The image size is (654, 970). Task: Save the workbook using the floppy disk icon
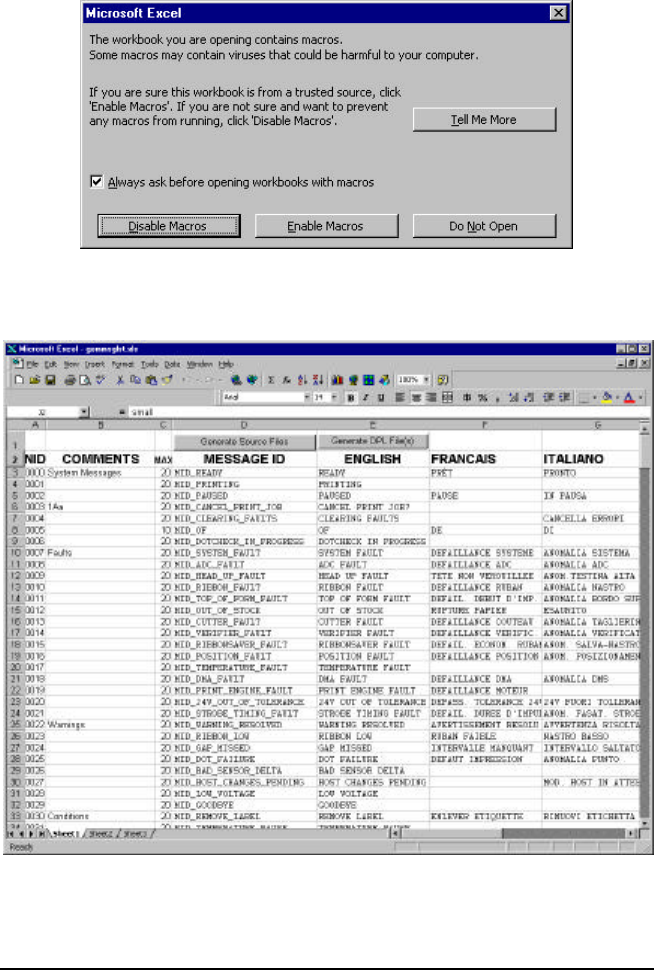coord(50,380)
